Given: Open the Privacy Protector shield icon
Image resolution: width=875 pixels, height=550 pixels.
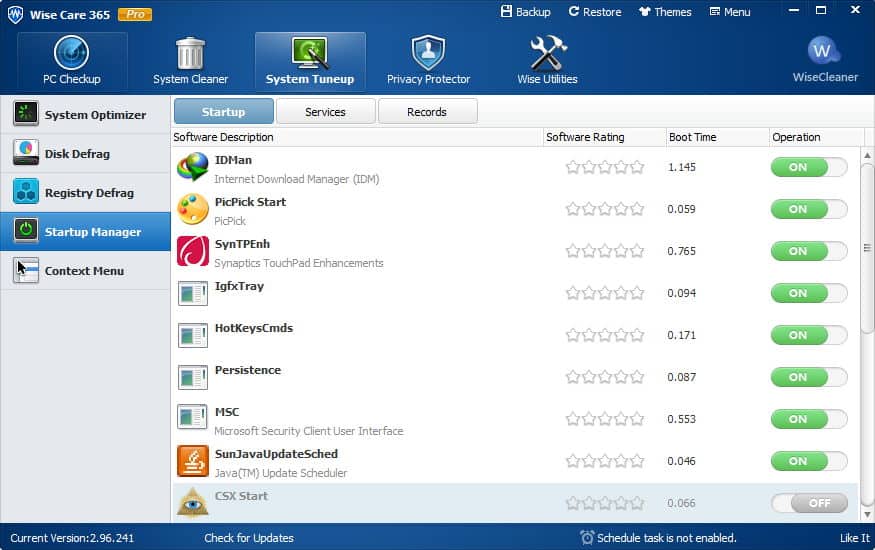Looking at the screenshot, I should 428,53.
